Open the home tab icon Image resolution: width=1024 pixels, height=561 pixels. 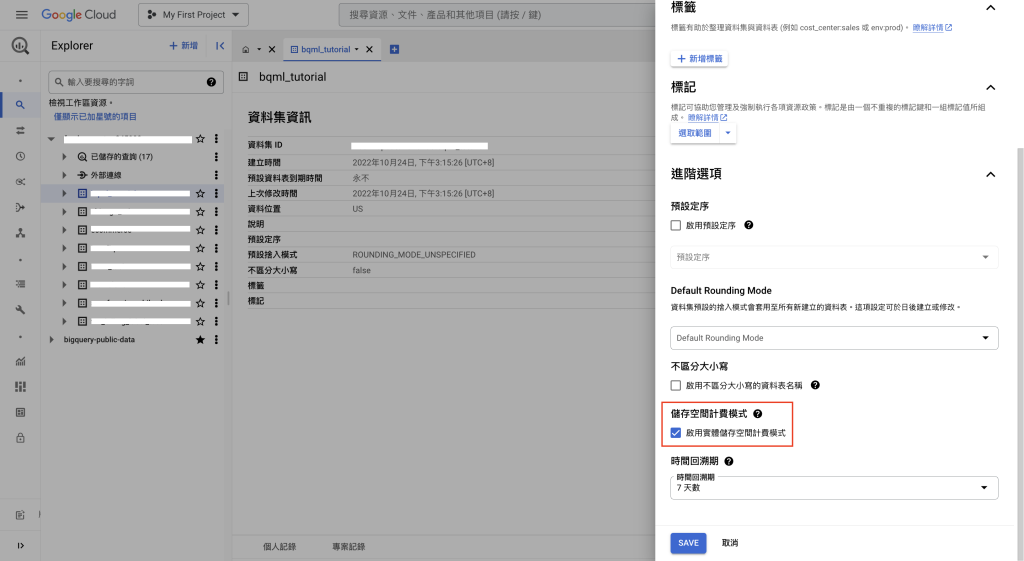(x=246, y=50)
